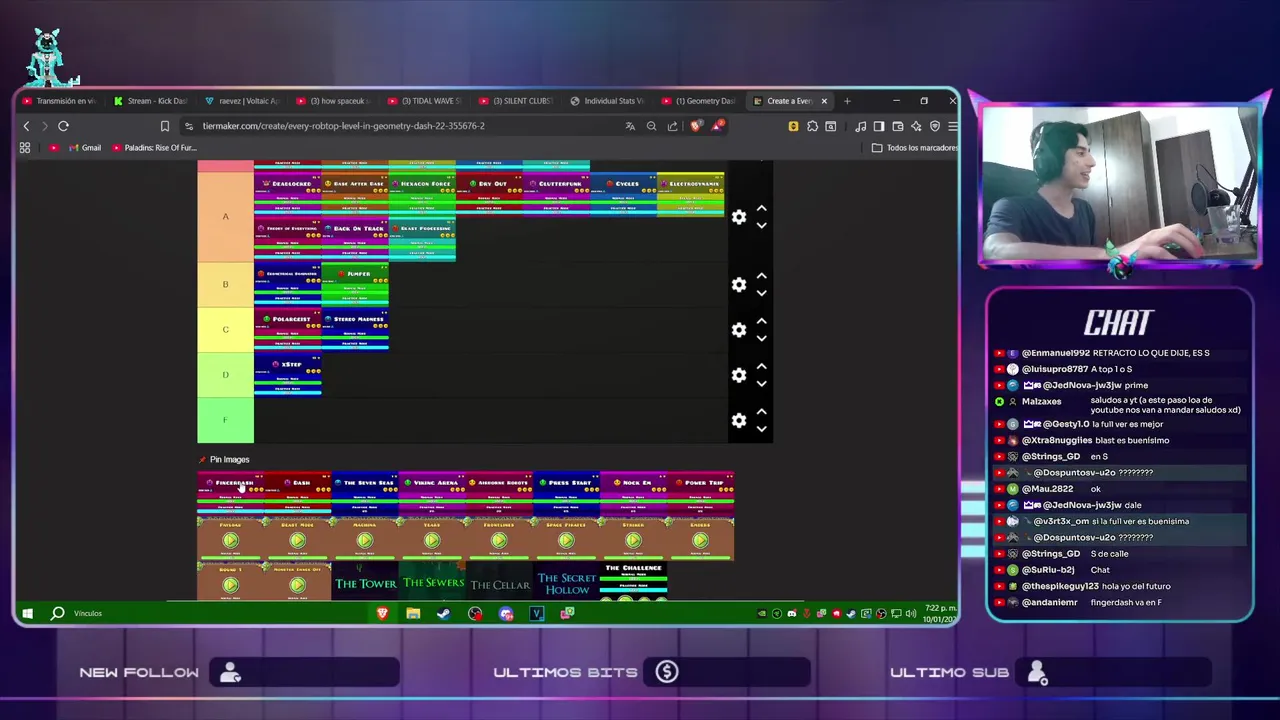Close the Create a Every tab

(824, 101)
